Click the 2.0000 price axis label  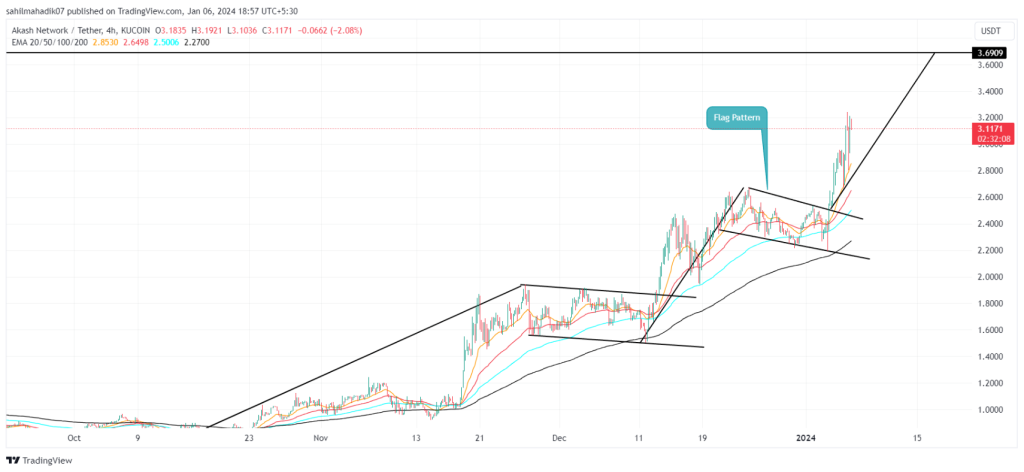click(989, 277)
